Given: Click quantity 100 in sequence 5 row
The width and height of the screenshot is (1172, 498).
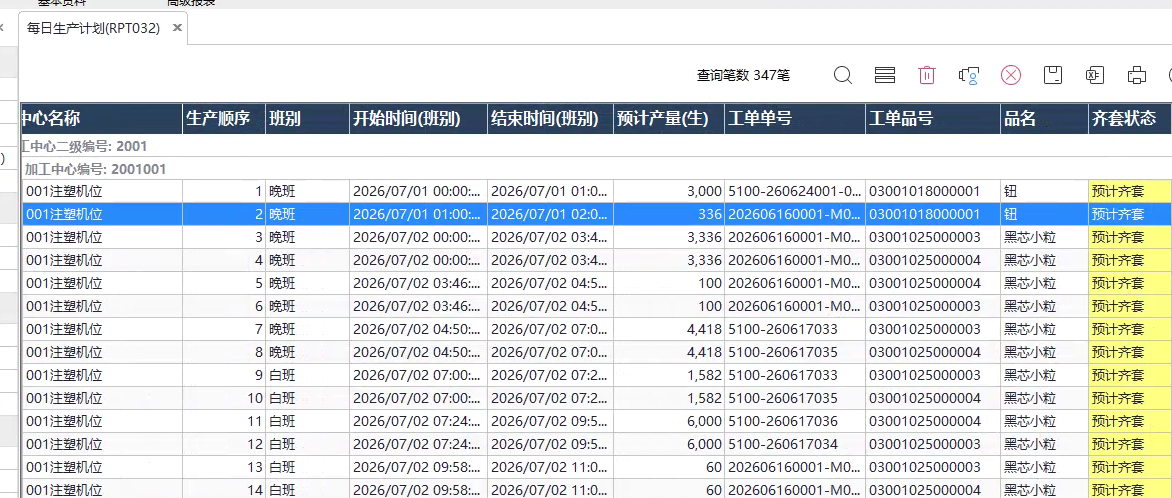Looking at the screenshot, I should [669, 283].
